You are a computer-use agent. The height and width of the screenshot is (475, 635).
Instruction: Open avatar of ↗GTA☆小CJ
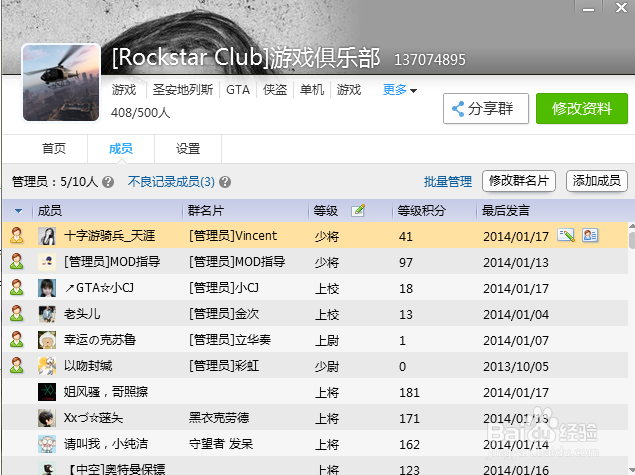click(47, 288)
